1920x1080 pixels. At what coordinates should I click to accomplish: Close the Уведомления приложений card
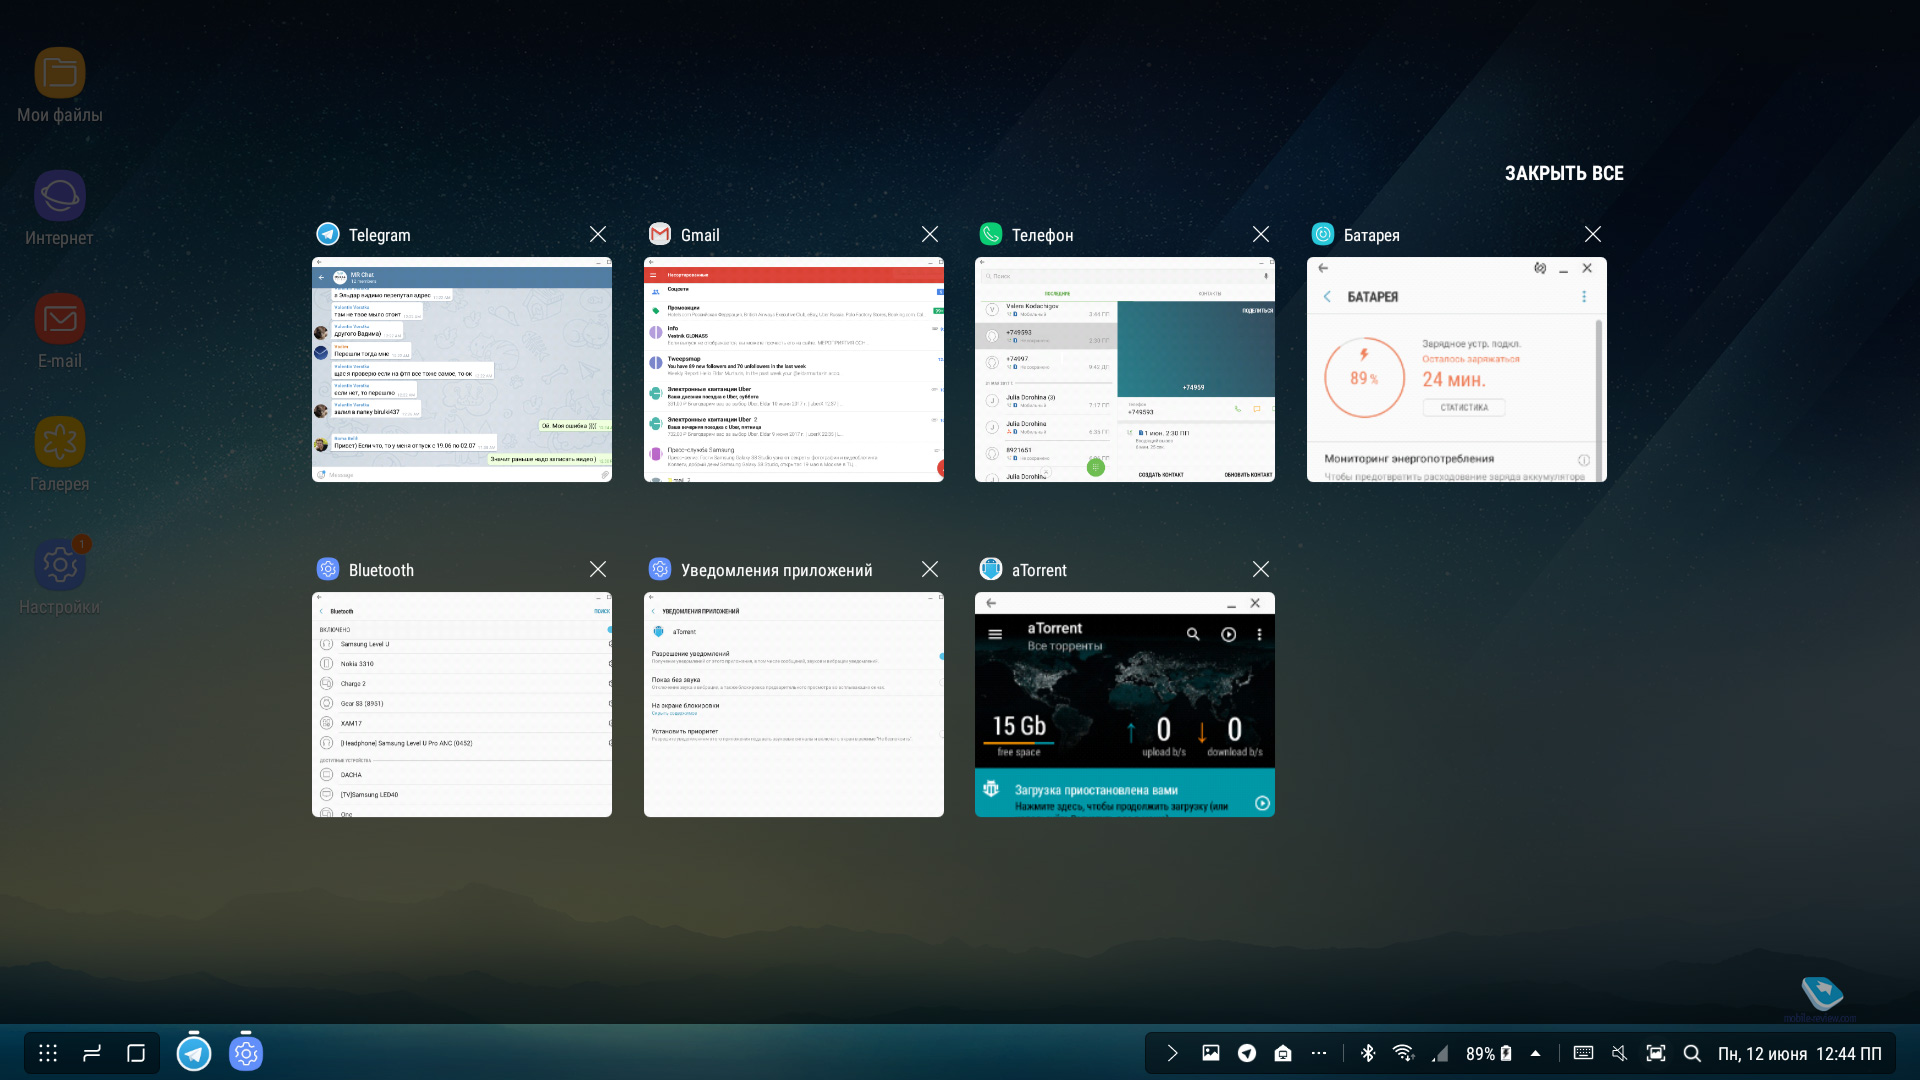point(930,569)
